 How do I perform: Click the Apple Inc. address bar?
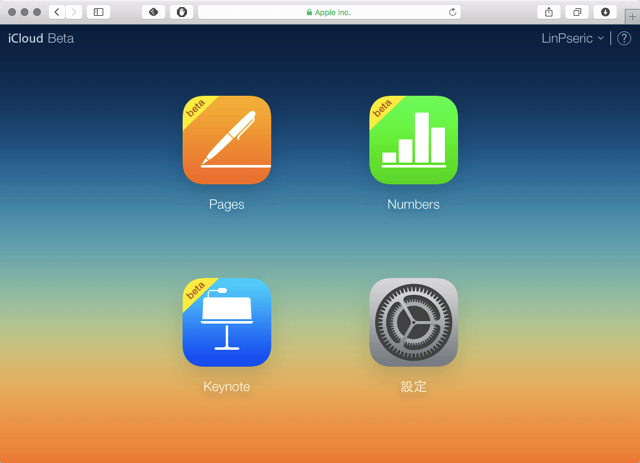(329, 12)
